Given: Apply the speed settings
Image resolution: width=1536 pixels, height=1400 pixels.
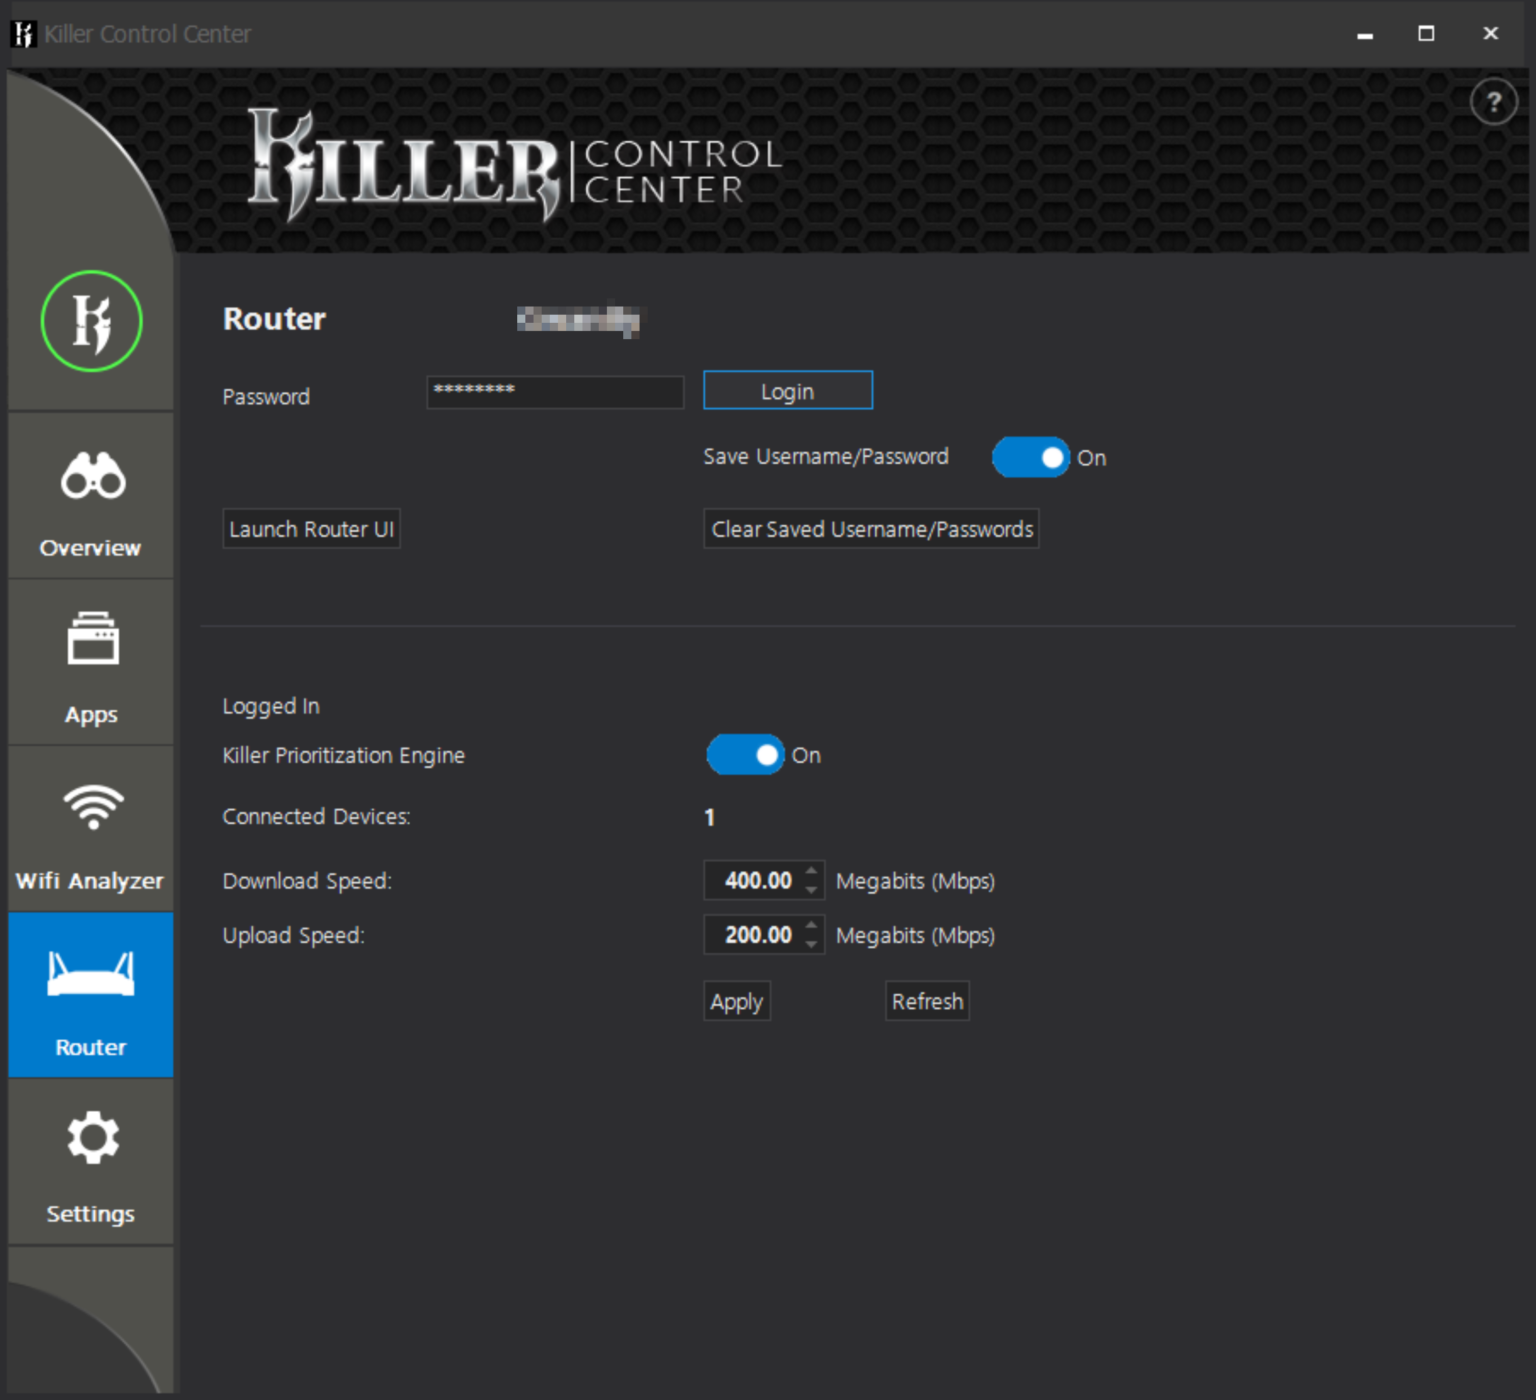Looking at the screenshot, I should click(736, 1001).
